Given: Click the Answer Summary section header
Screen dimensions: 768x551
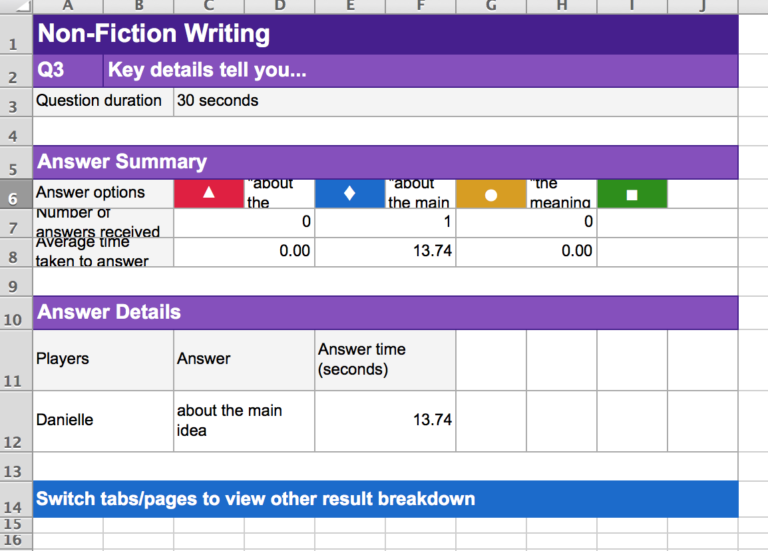Looking at the screenshot, I should 385,162.
